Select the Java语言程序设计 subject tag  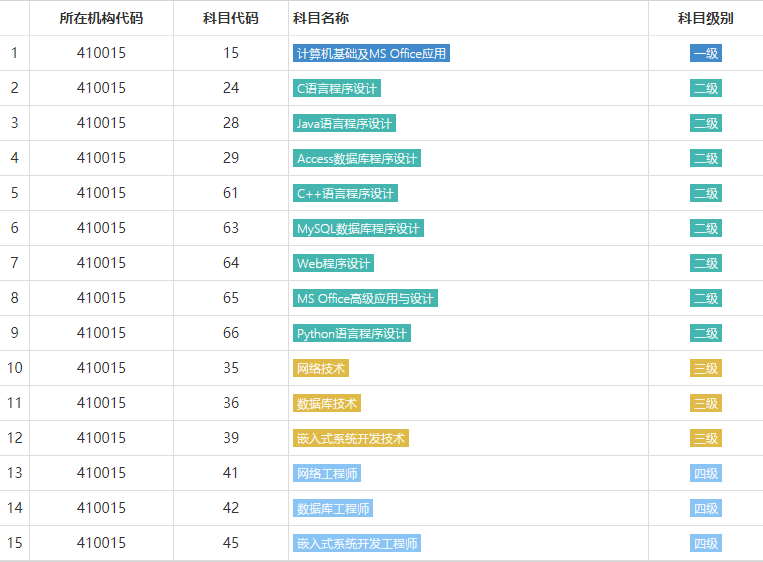(344, 123)
